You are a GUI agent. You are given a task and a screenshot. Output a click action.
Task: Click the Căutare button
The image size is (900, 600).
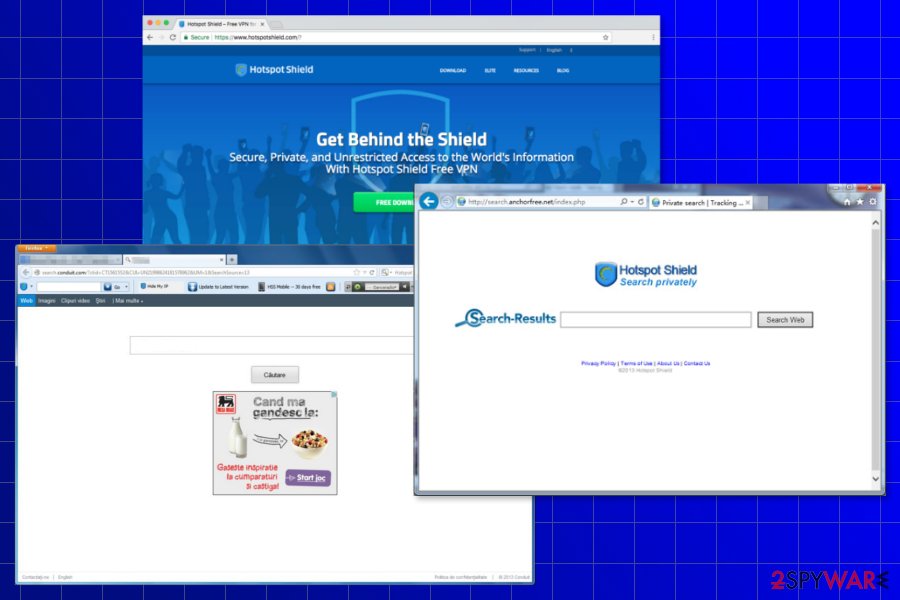[x=275, y=375]
